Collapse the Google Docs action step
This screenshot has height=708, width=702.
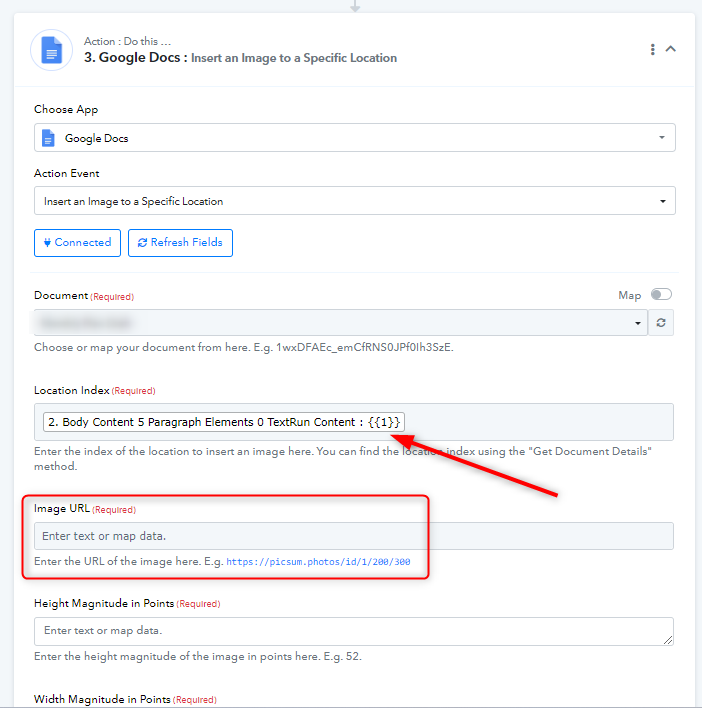coord(671,49)
